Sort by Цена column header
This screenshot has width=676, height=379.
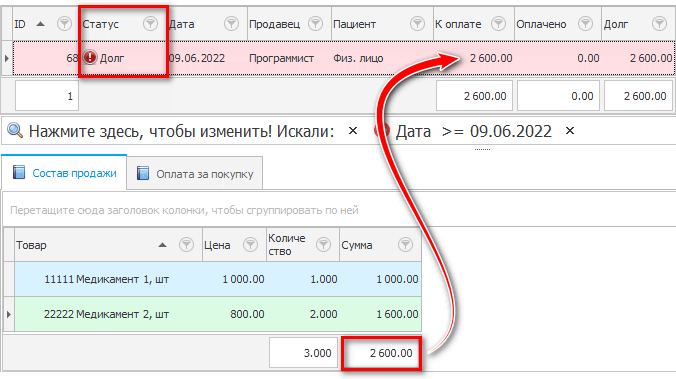click(x=217, y=245)
